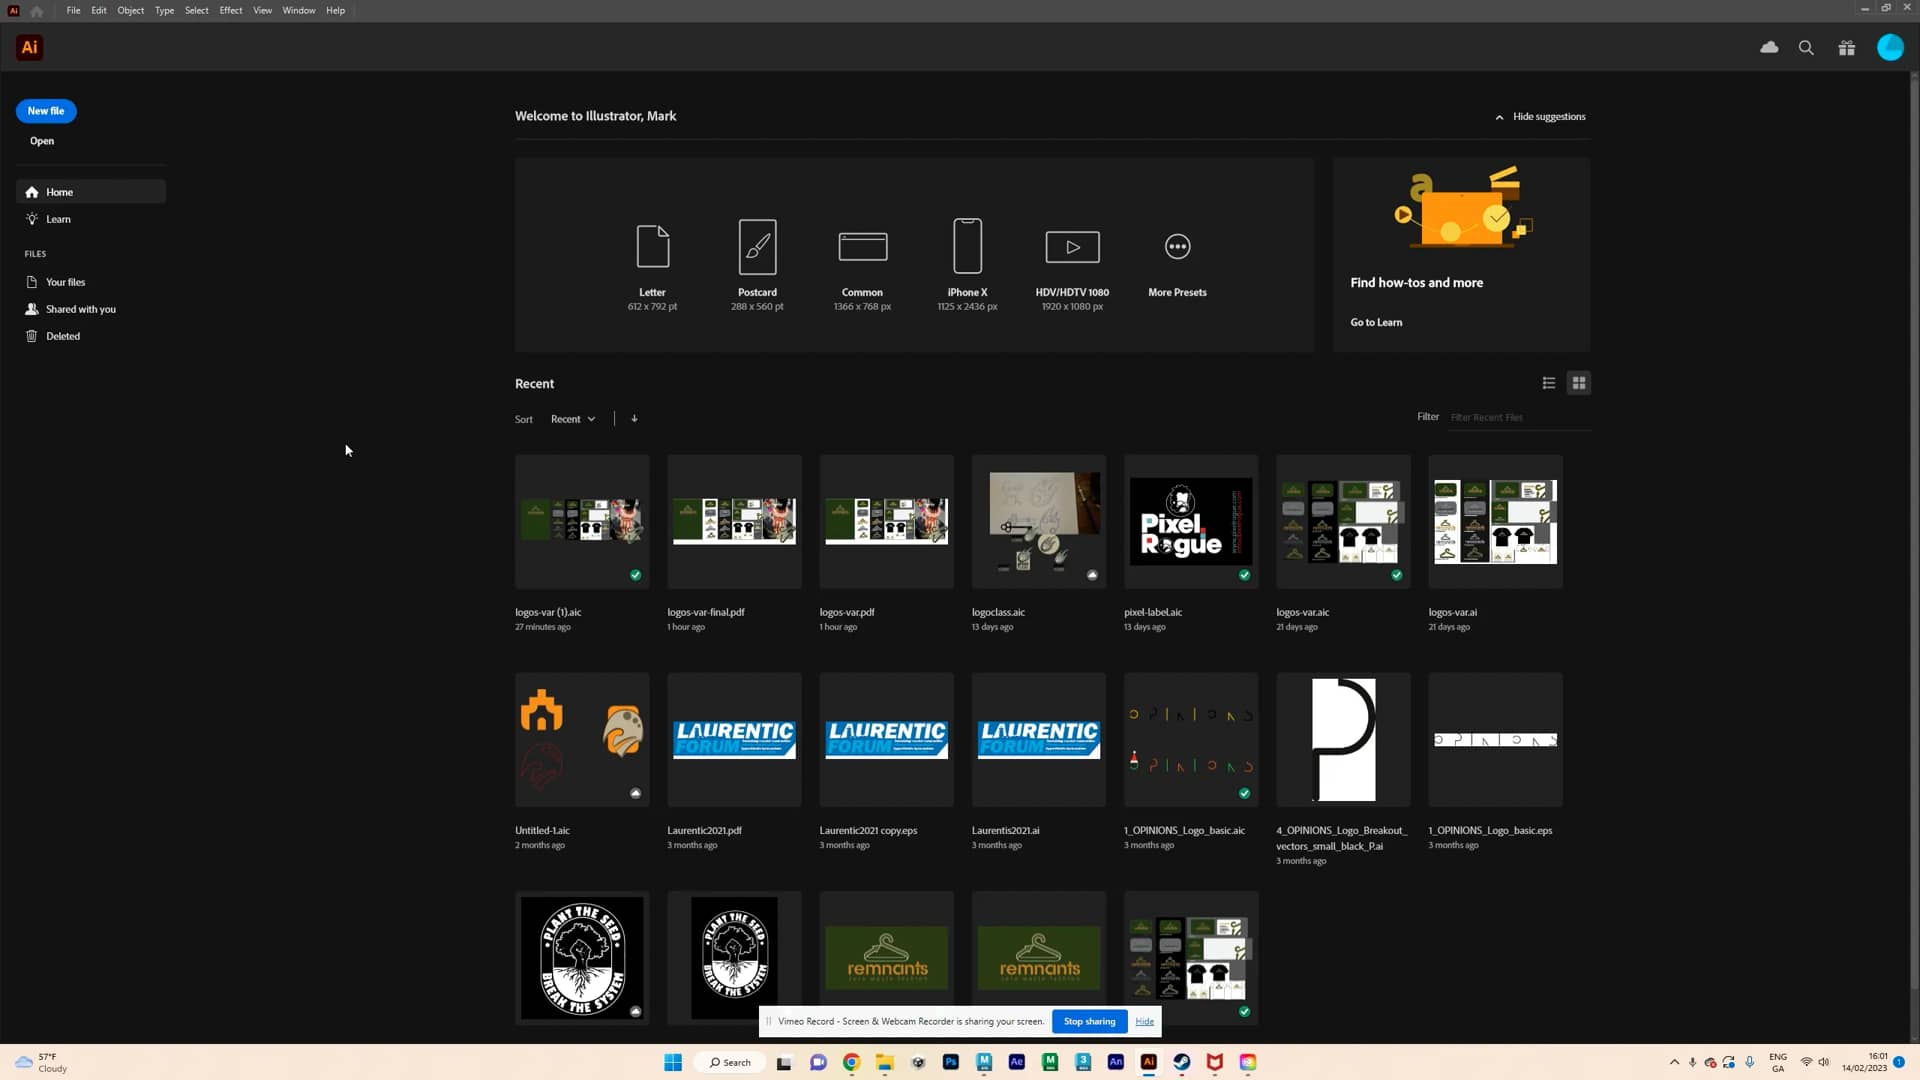This screenshot has width=1920, height=1080.
Task: Collapse suggestions with Hide suggestions
Action: [1540, 117]
